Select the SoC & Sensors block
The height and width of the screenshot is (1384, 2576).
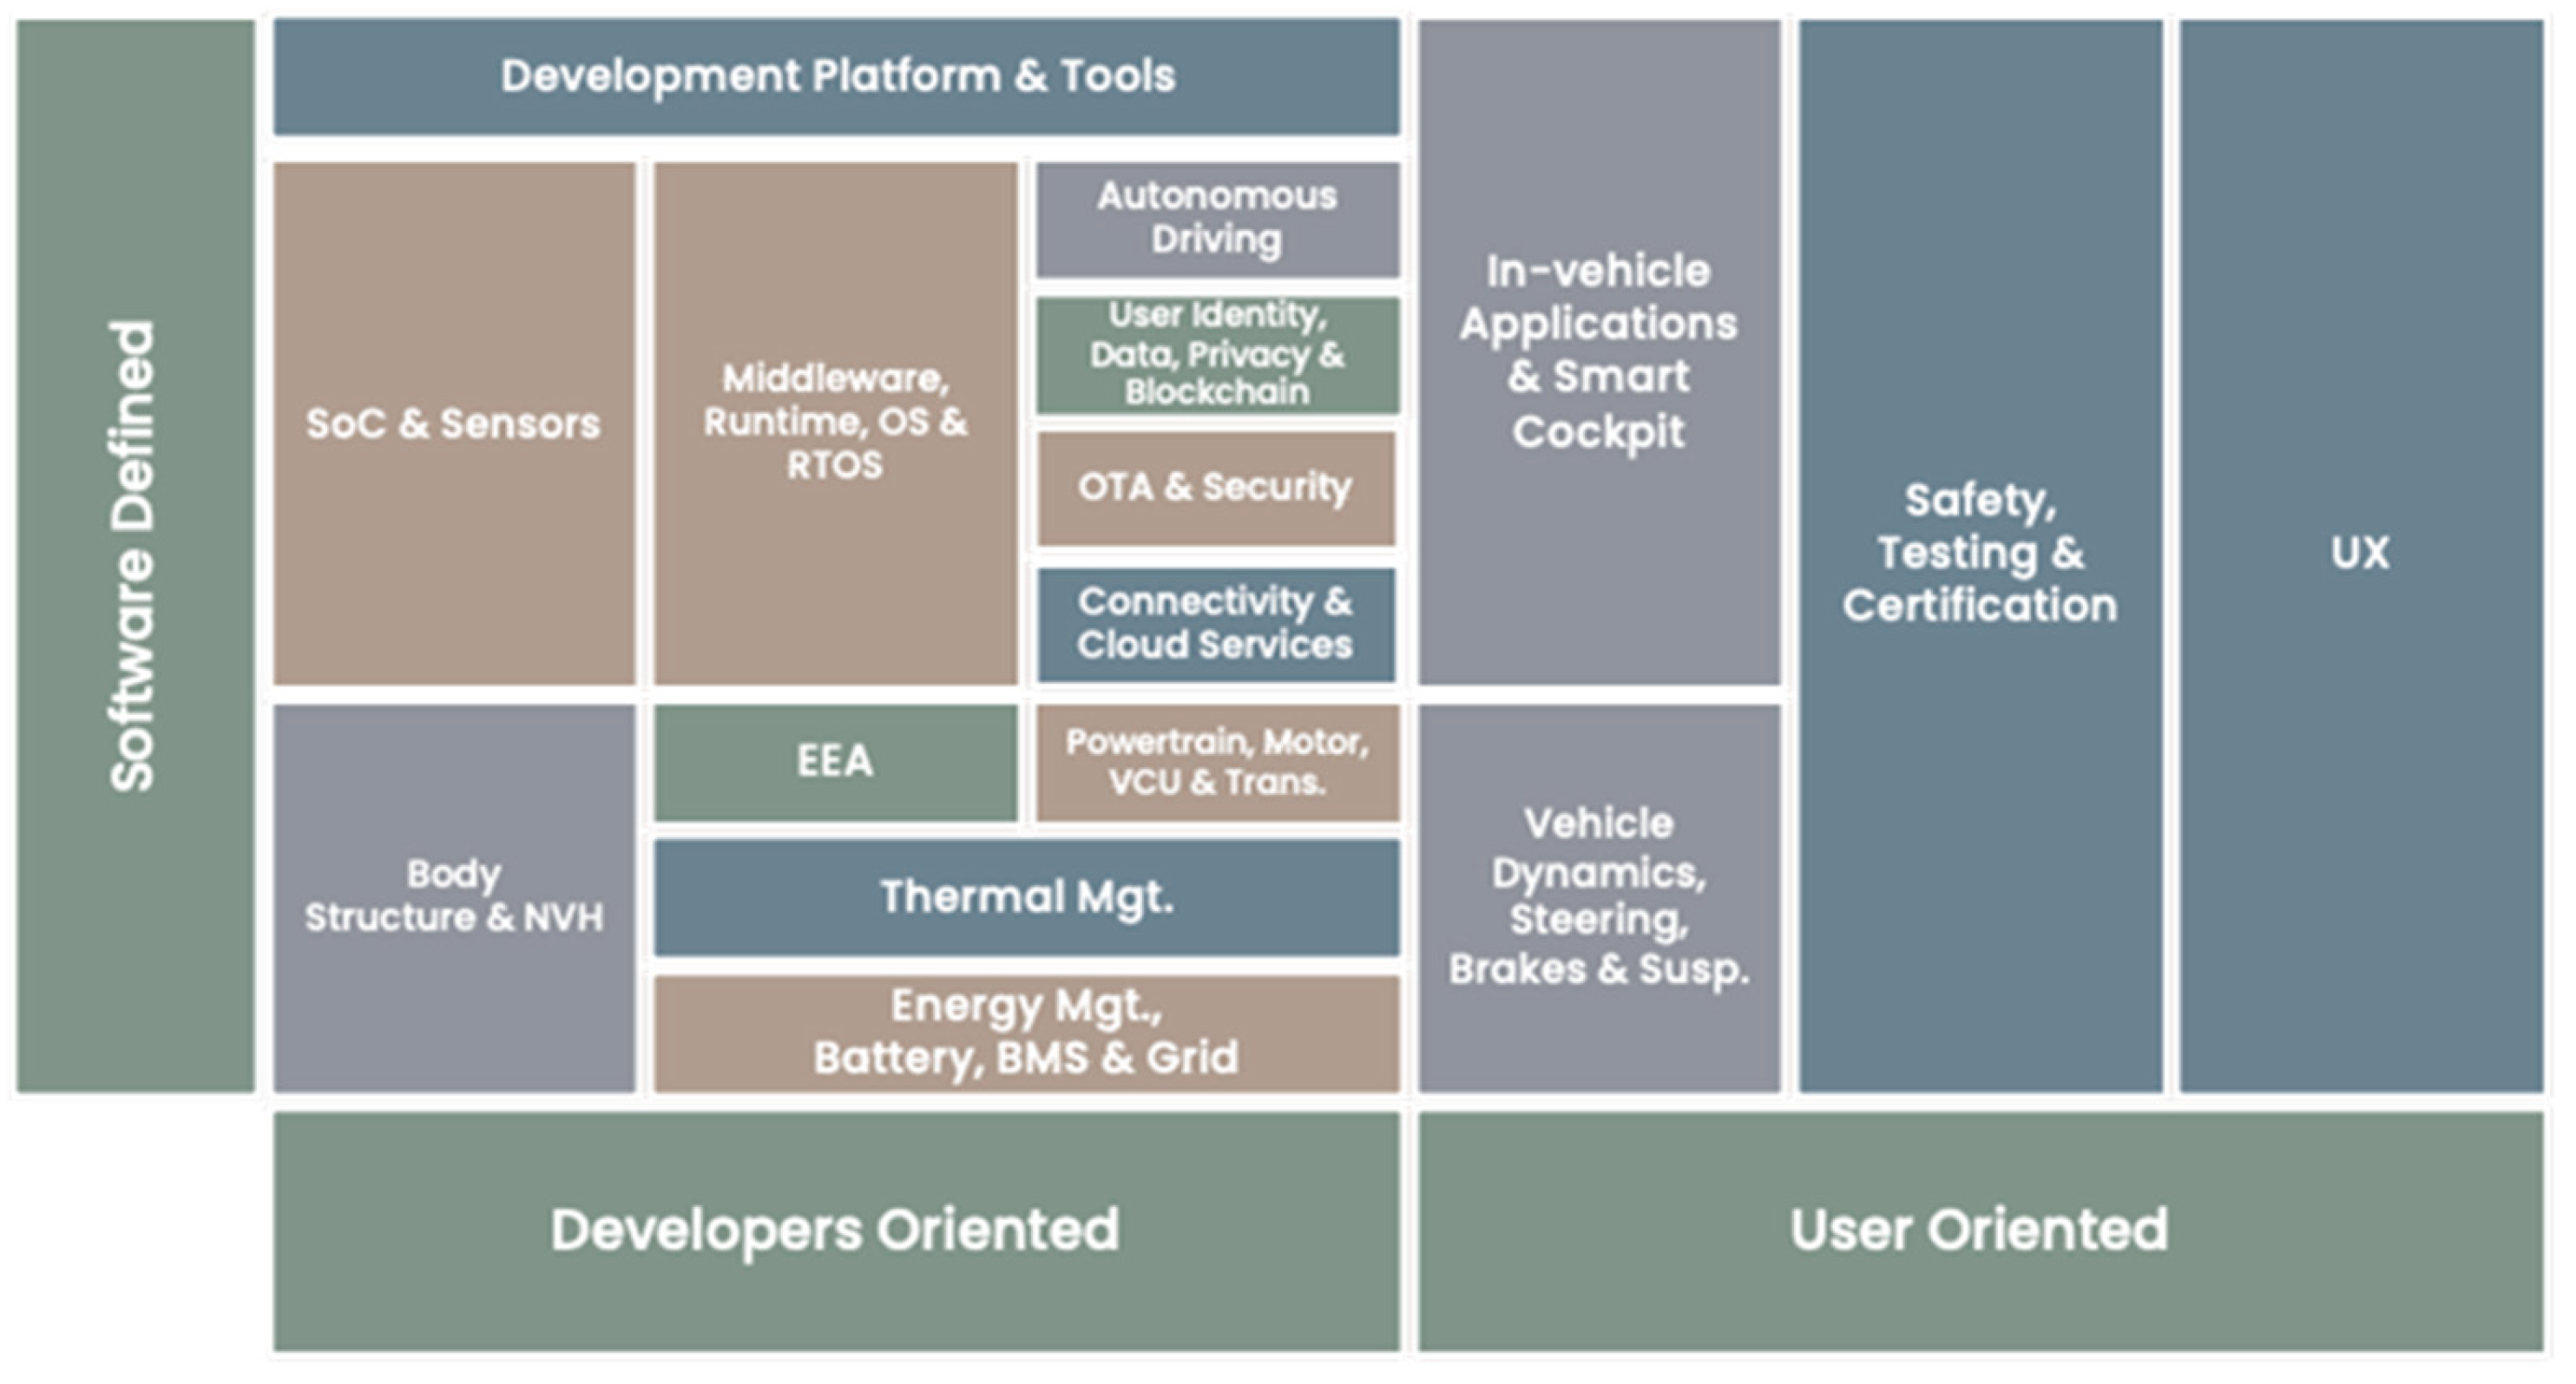pos(454,423)
